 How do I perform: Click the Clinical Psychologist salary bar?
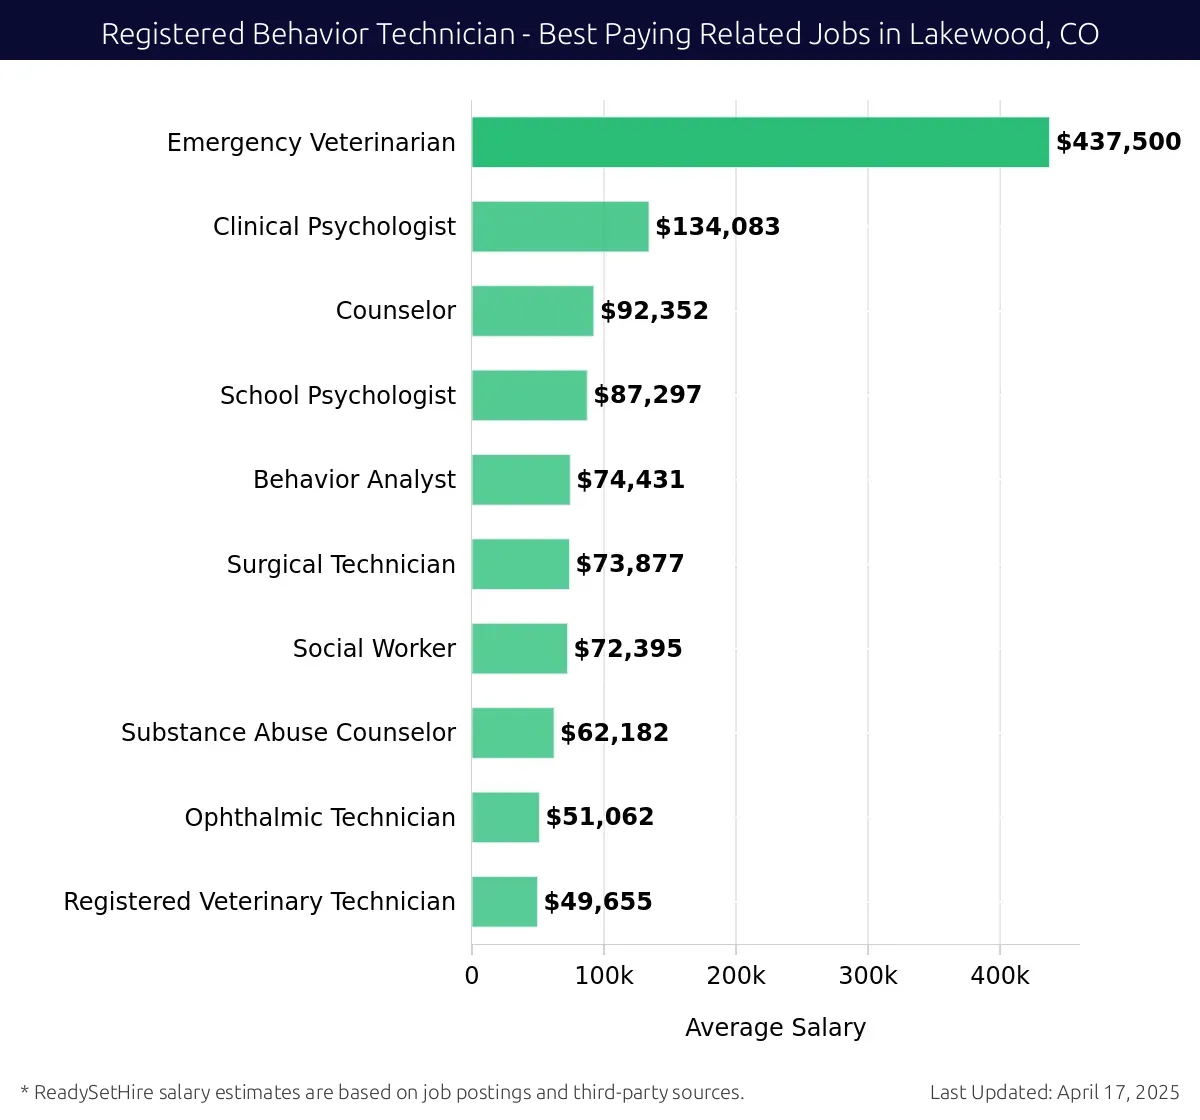pos(560,226)
